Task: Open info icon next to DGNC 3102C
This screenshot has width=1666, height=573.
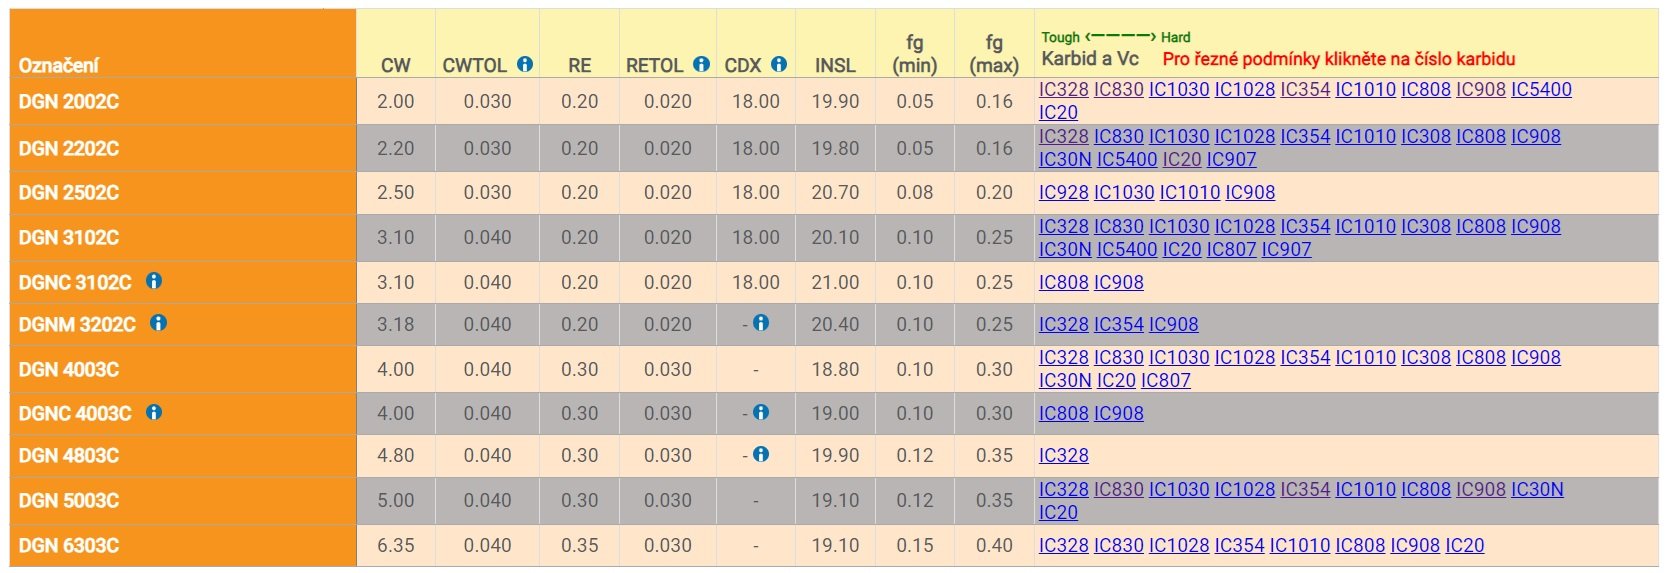Action: pyautogui.click(x=154, y=281)
